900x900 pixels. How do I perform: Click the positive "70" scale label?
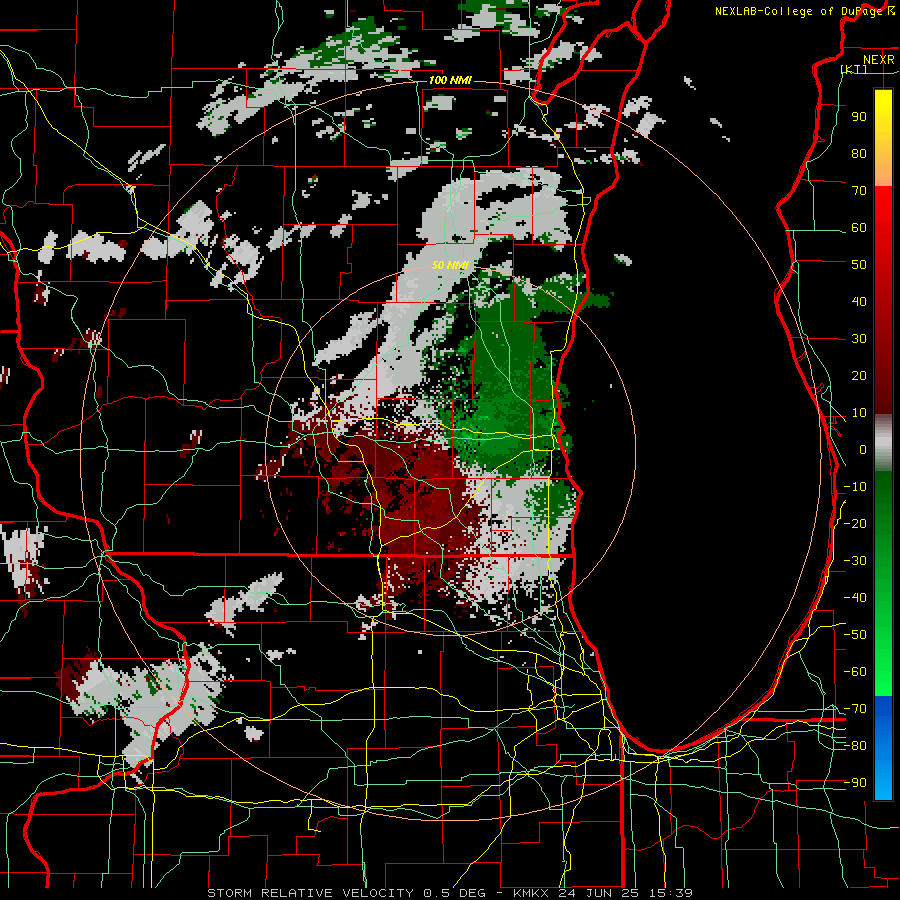tap(859, 191)
